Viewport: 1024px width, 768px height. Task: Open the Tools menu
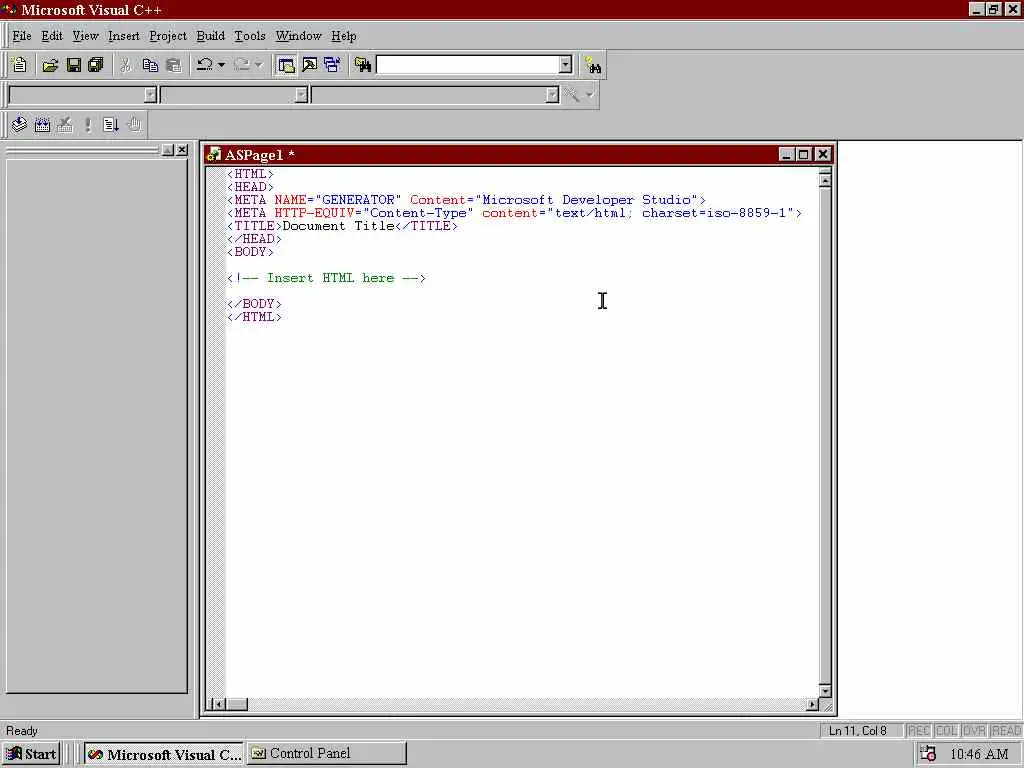coord(249,36)
